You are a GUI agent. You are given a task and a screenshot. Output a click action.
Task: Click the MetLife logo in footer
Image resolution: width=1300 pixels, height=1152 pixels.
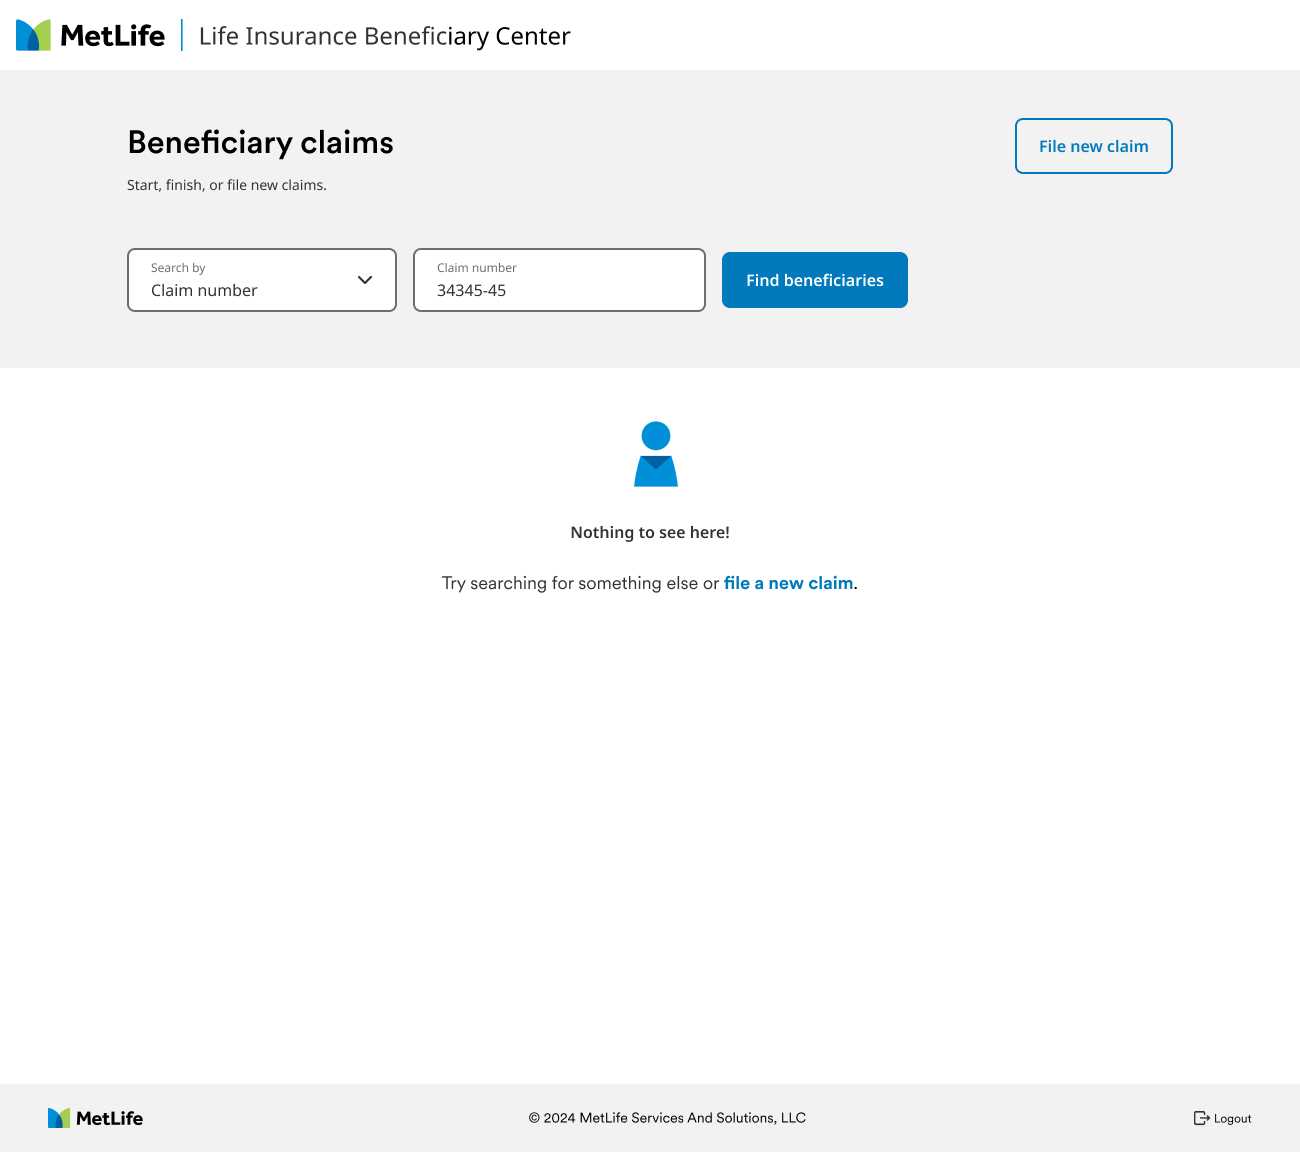point(95,1118)
